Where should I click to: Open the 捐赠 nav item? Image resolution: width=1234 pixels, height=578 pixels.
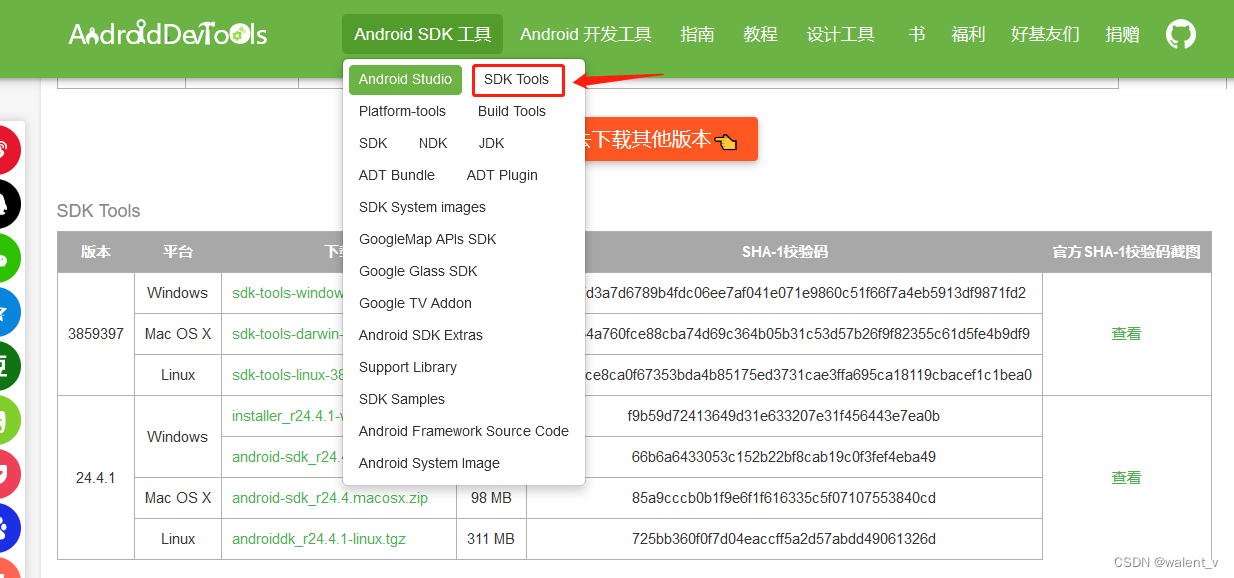(x=1122, y=34)
